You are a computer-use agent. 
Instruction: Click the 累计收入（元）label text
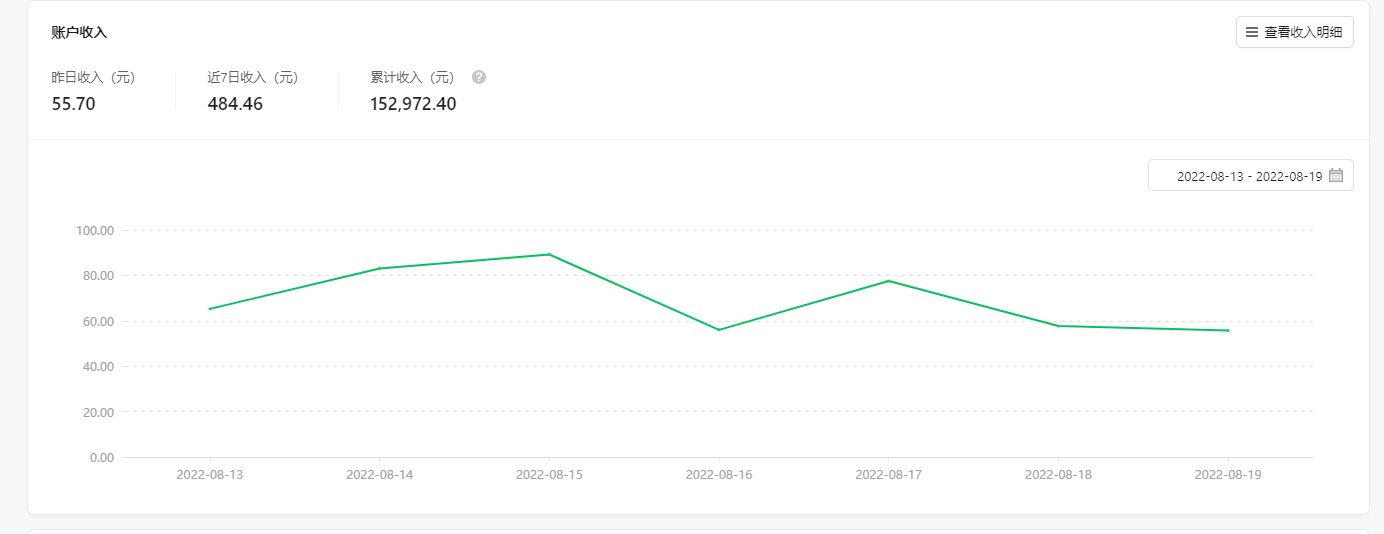coord(412,77)
